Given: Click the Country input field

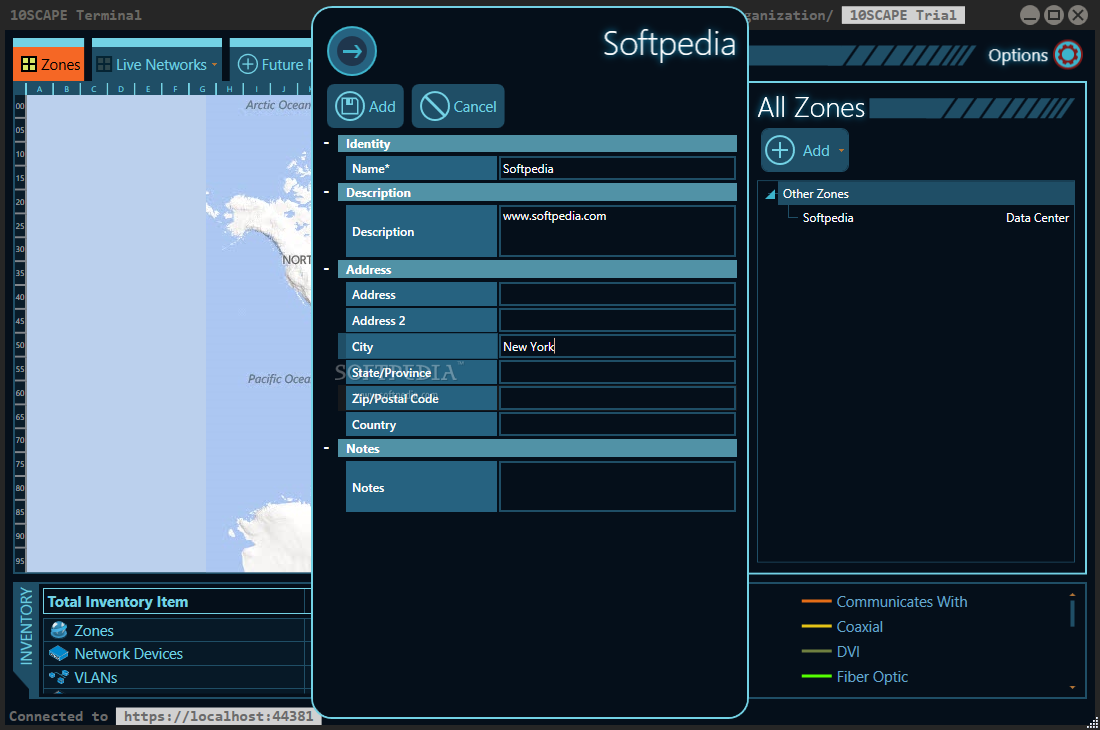Looking at the screenshot, I should (x=617, y=424).
